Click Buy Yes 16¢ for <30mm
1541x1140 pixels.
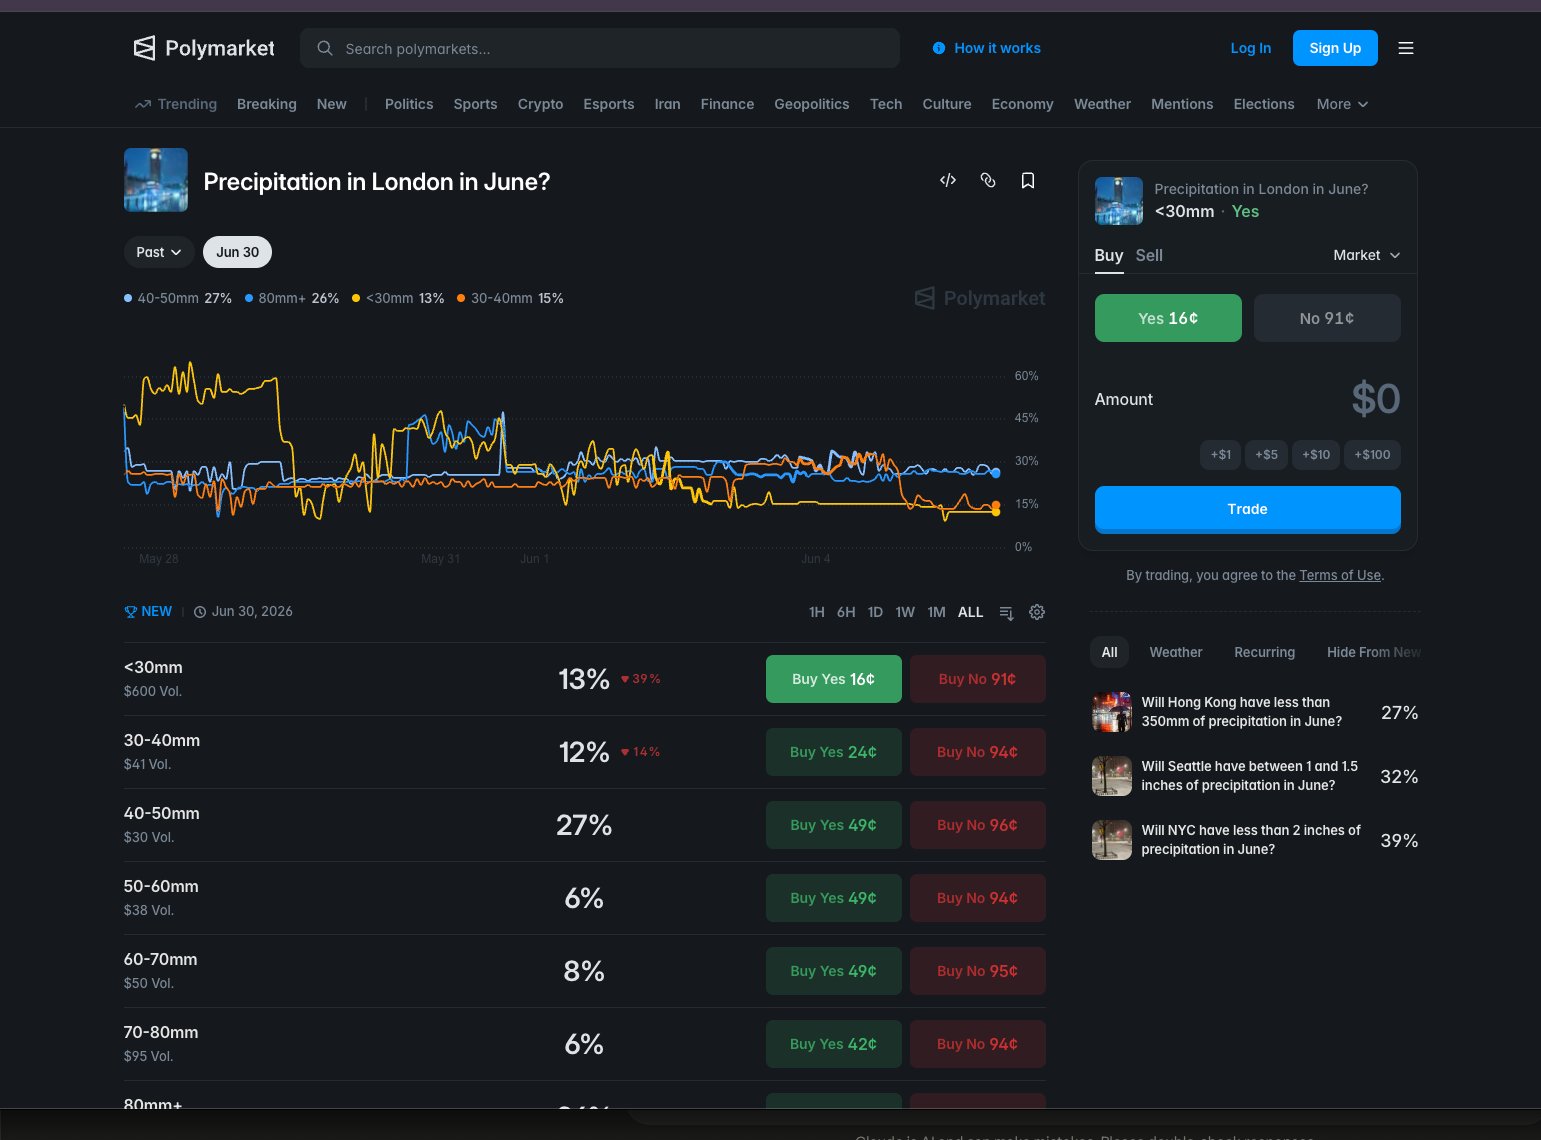[x=834, y=679]
